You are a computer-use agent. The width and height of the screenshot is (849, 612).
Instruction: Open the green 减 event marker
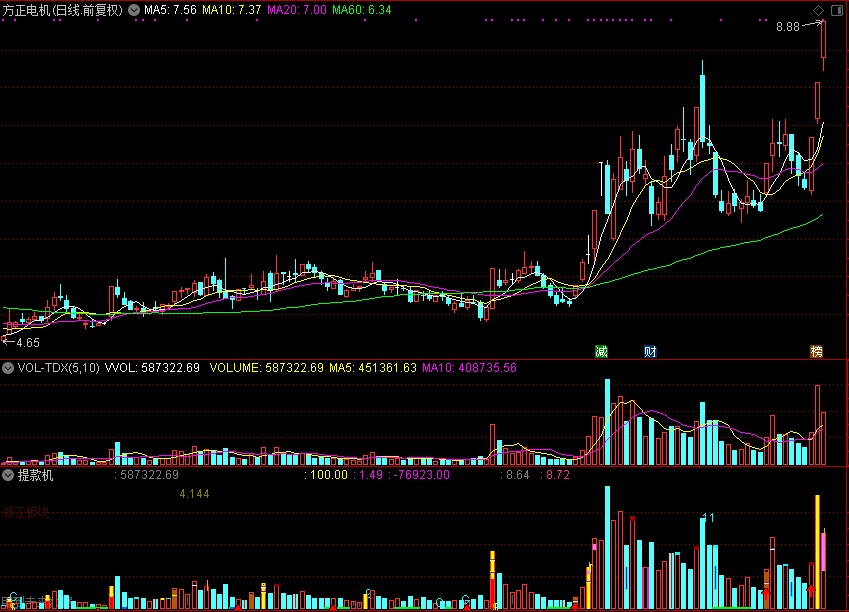coord(602,352)
